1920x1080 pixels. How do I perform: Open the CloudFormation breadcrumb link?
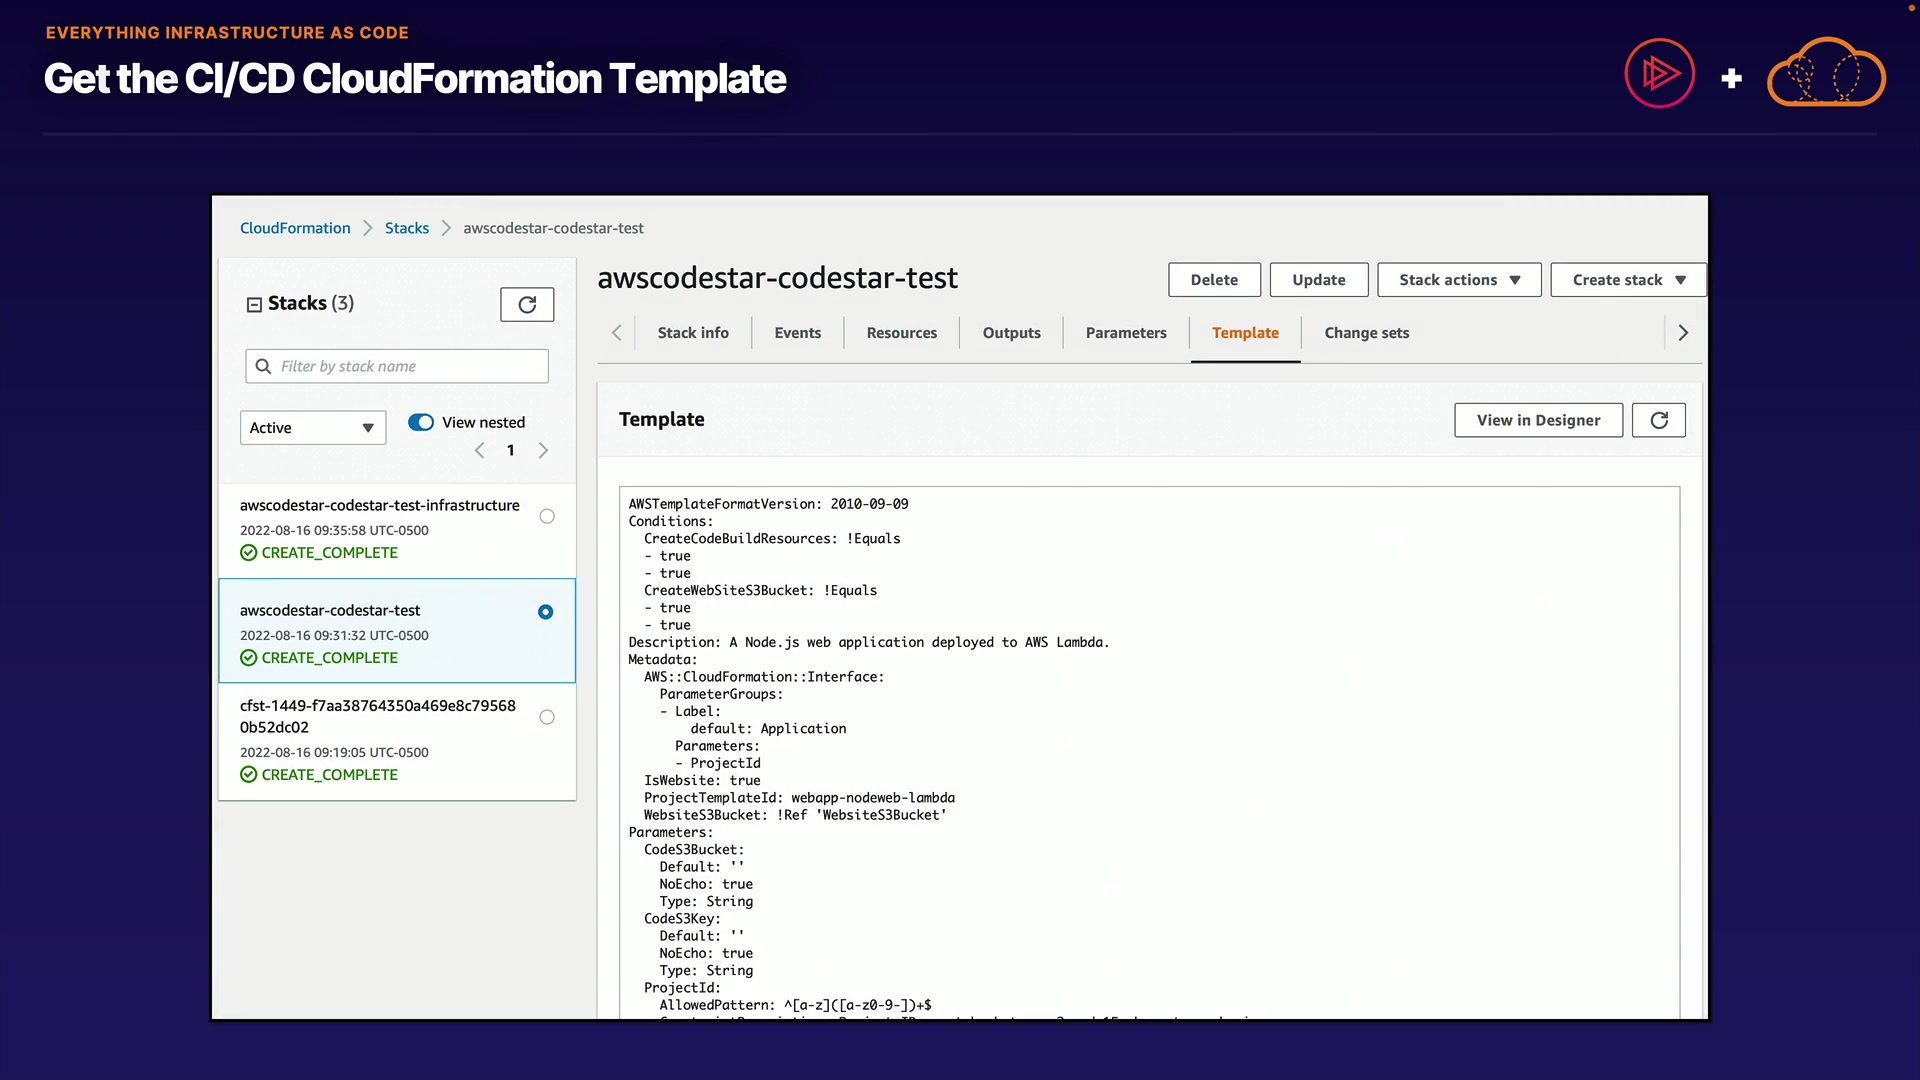[295, 228]
